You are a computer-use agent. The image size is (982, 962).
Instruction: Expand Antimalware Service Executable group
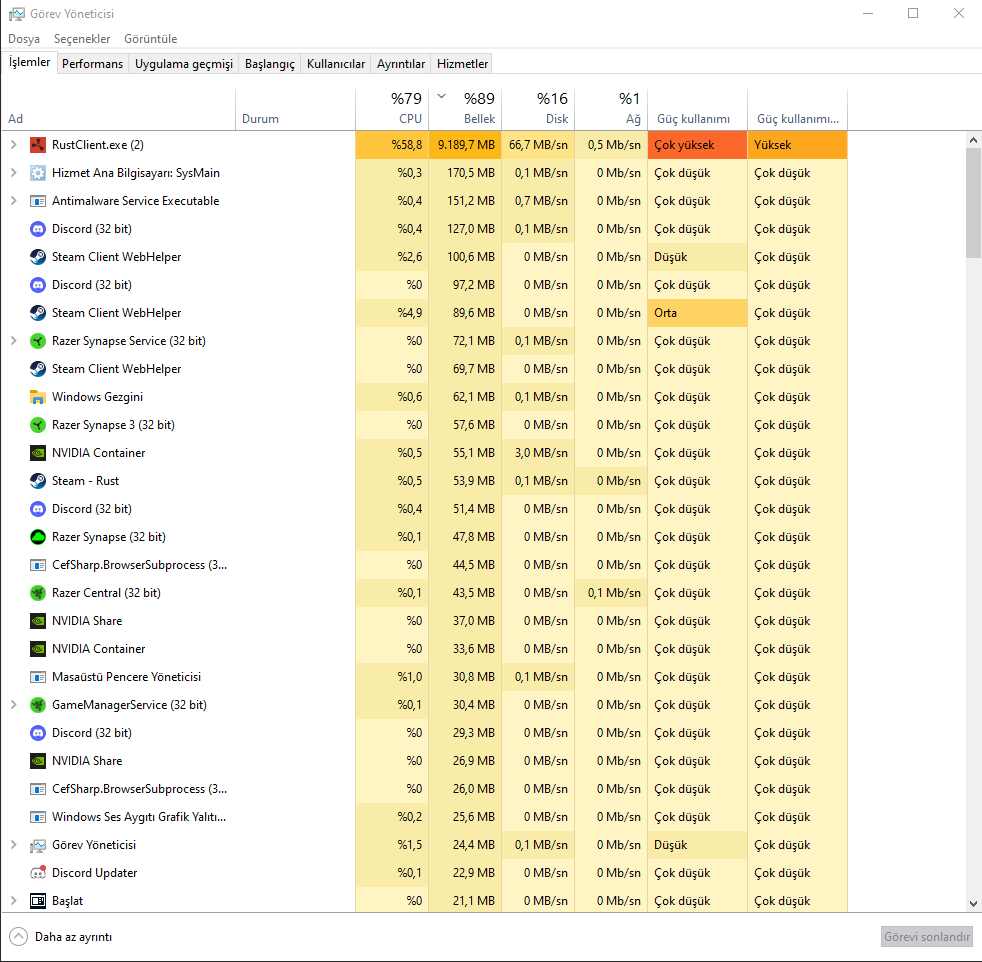point(14,201)
